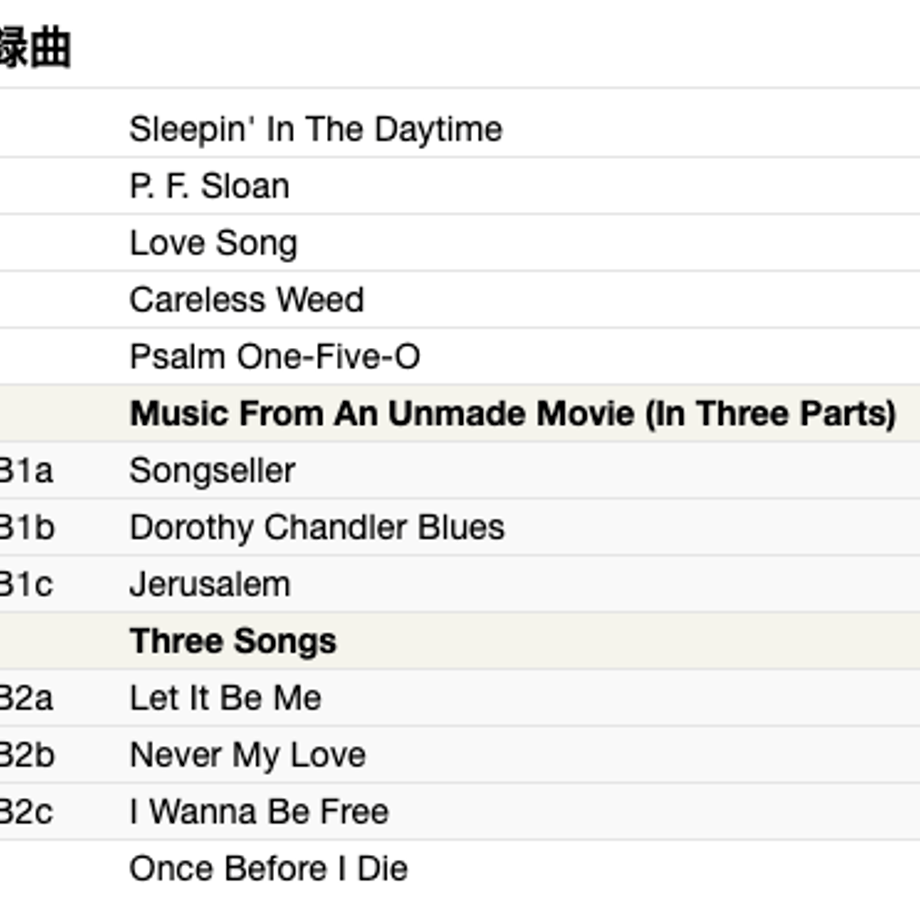The height and width of the screenshot is (920, 920).
Task: Select I Wanna Be Free track
Action: pos(259,812)
